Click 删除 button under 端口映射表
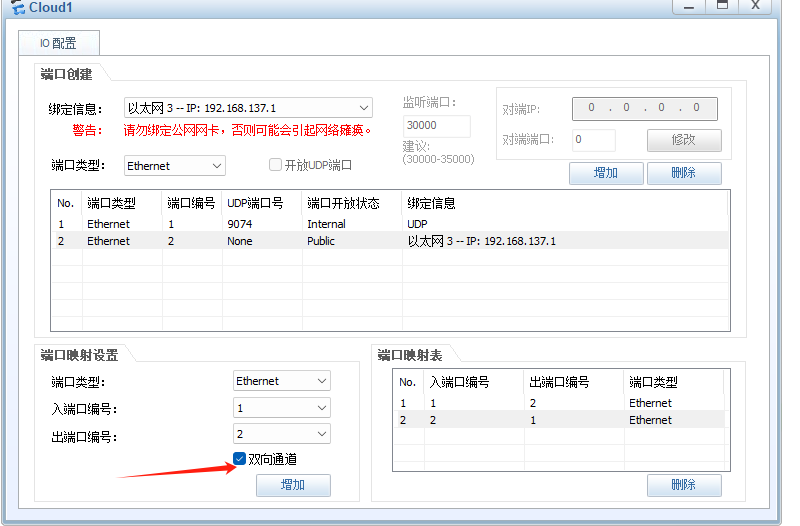Viewport: 800px width, 526px height. click(684, 485)
